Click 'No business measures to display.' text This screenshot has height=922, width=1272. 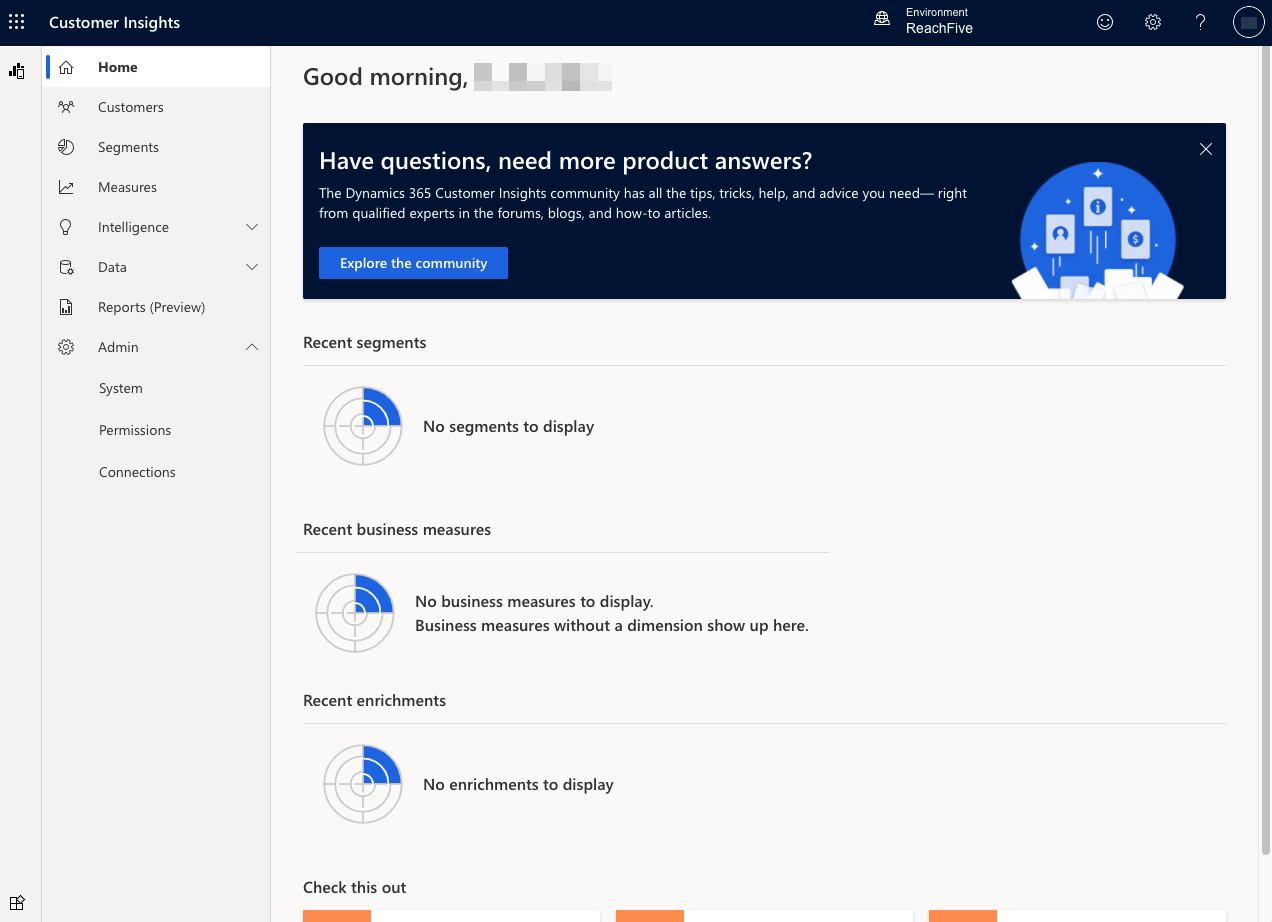click(534, 602)
